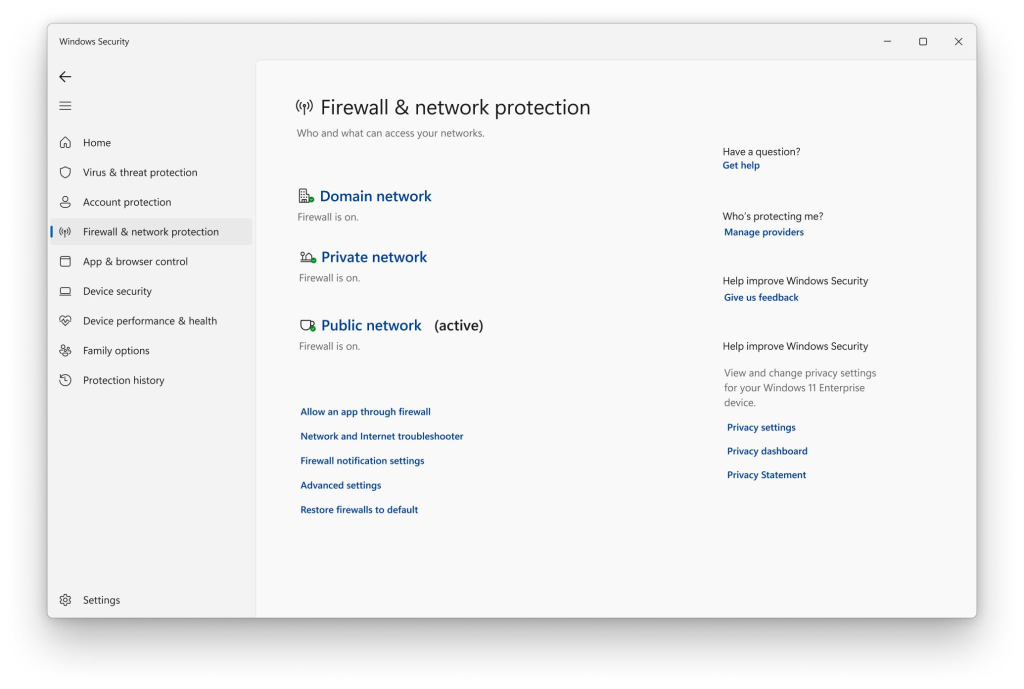Click Restore firewalls to default
This screenshot has width=1024, height=689.
[359, 510]
